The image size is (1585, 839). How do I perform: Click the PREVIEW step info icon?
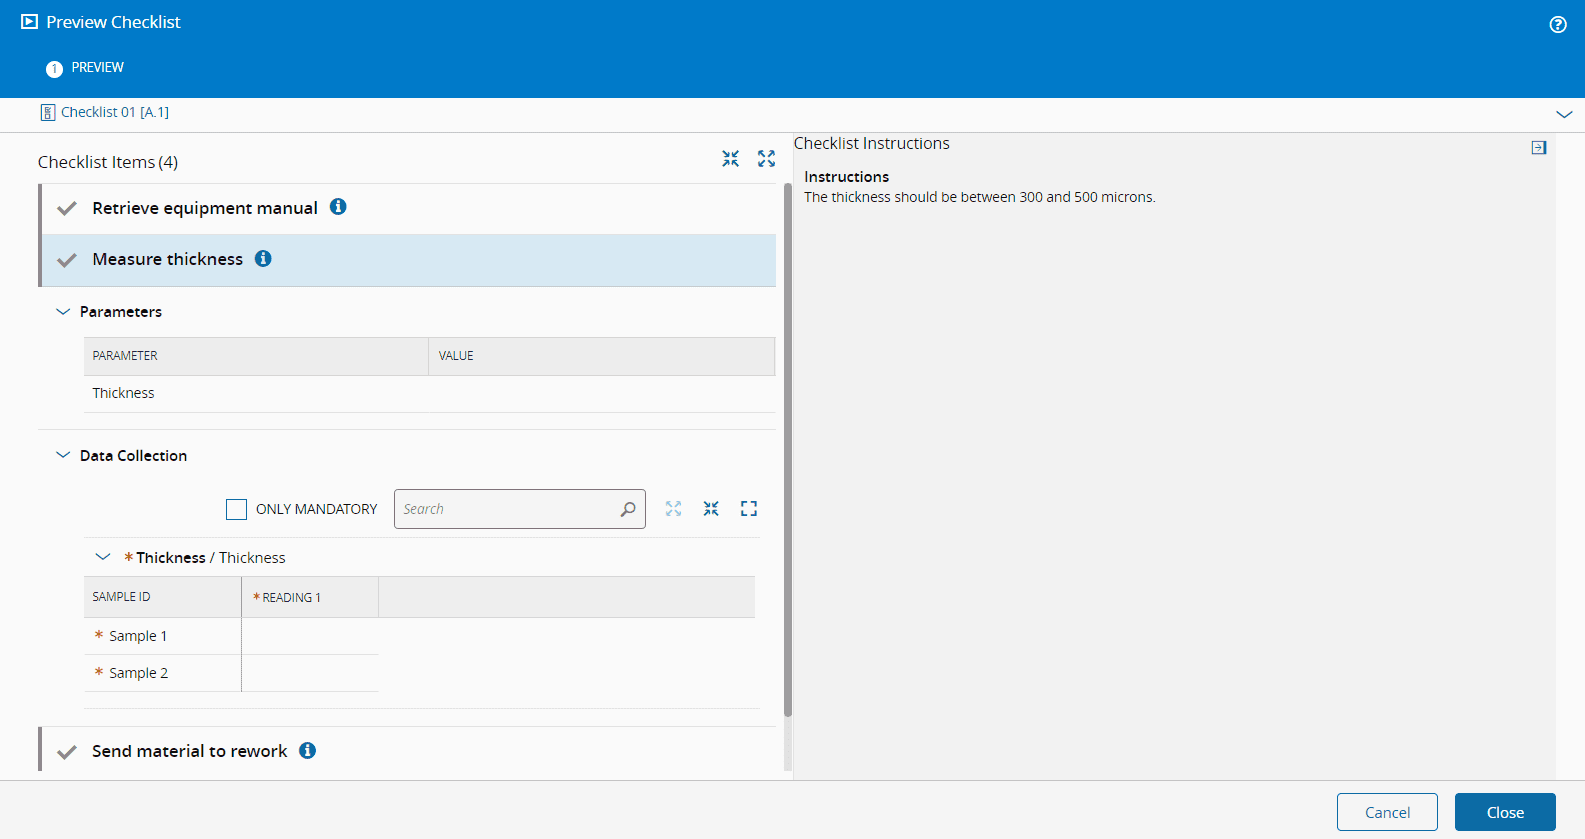pos(54,68)
